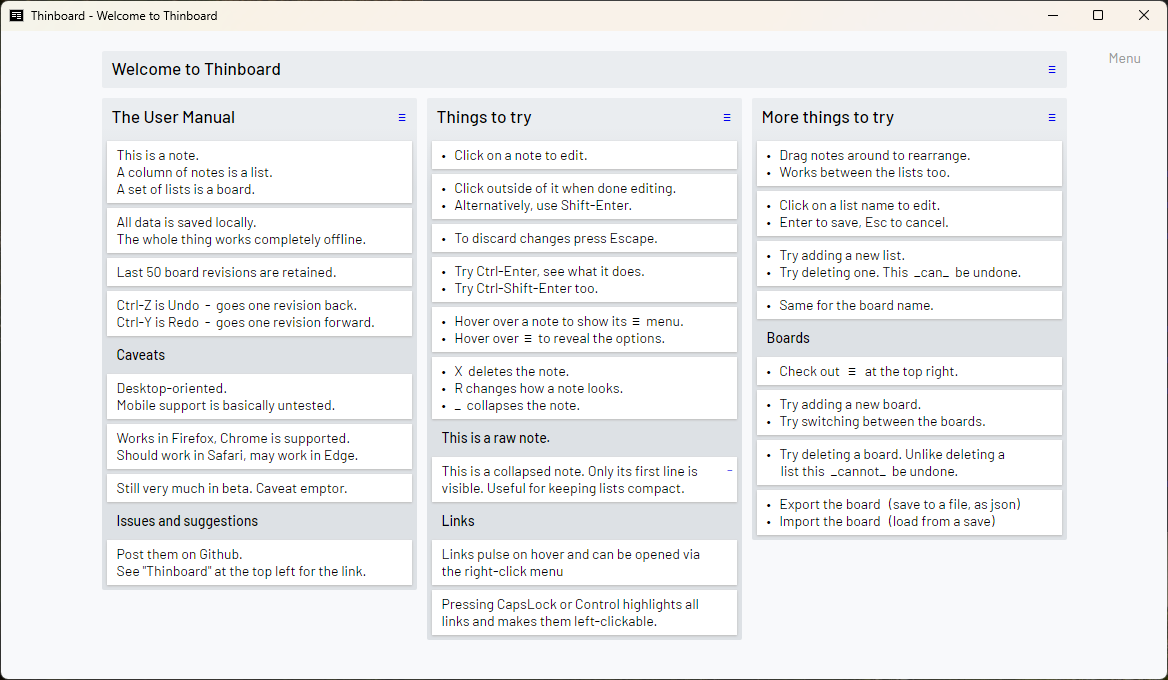Viewport: 1168px width, 680px height.
Task: Open Things to try list menu icon
Action: [726, 118]
